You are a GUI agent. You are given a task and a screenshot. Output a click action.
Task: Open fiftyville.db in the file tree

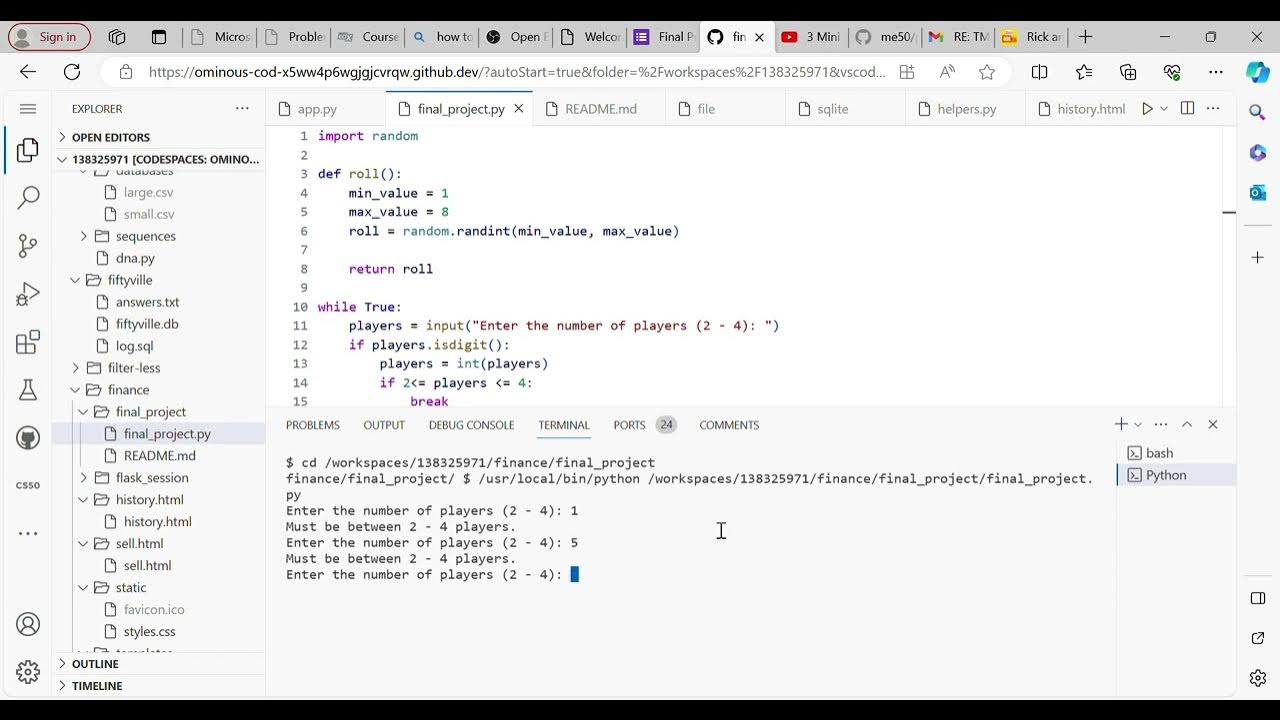pos(147,324)
